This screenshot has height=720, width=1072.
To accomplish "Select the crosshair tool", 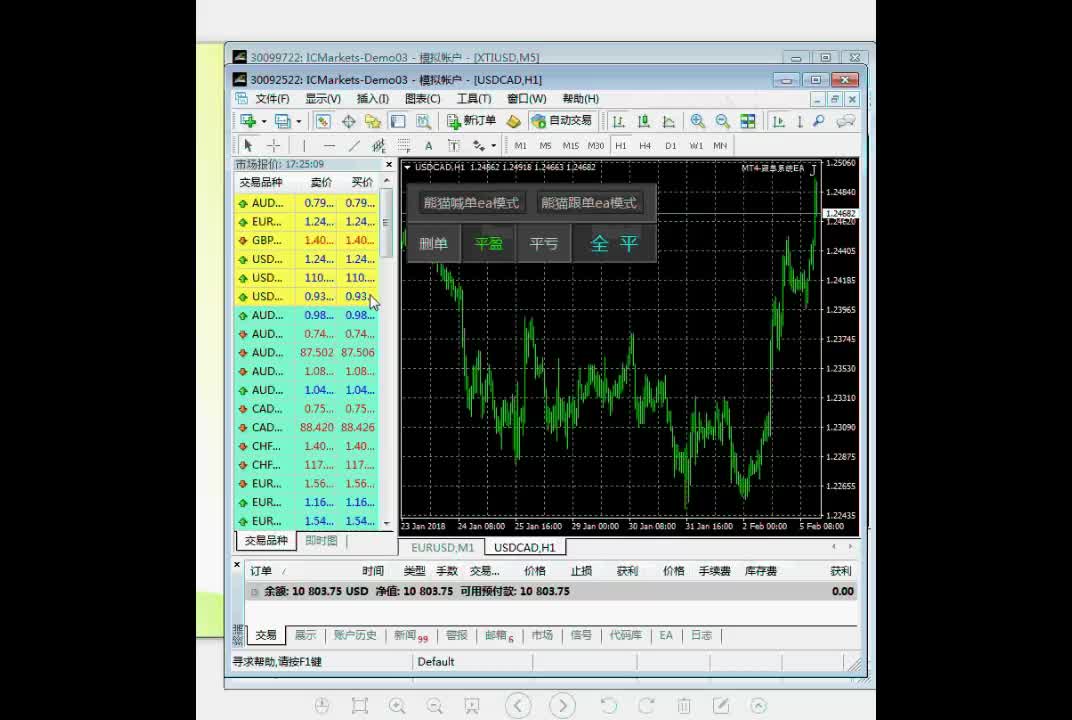I will tap(273, 146).
